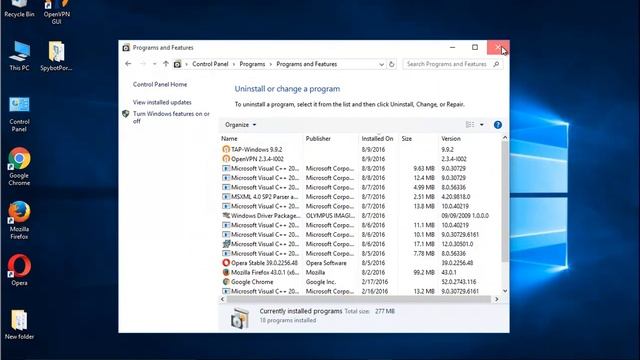Launch OpenVPN GUI from desktop

(56, 12)
